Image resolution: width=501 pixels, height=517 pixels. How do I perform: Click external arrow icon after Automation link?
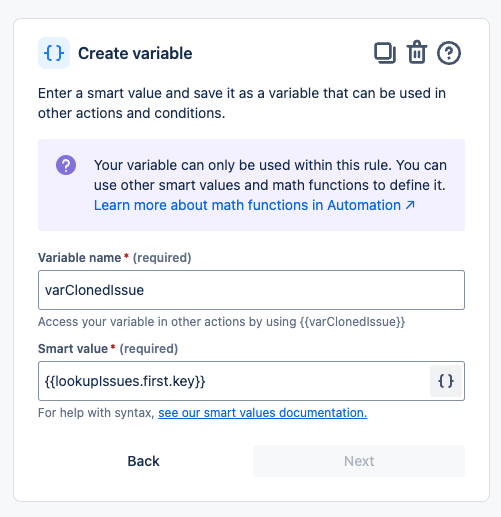(410, 205)
